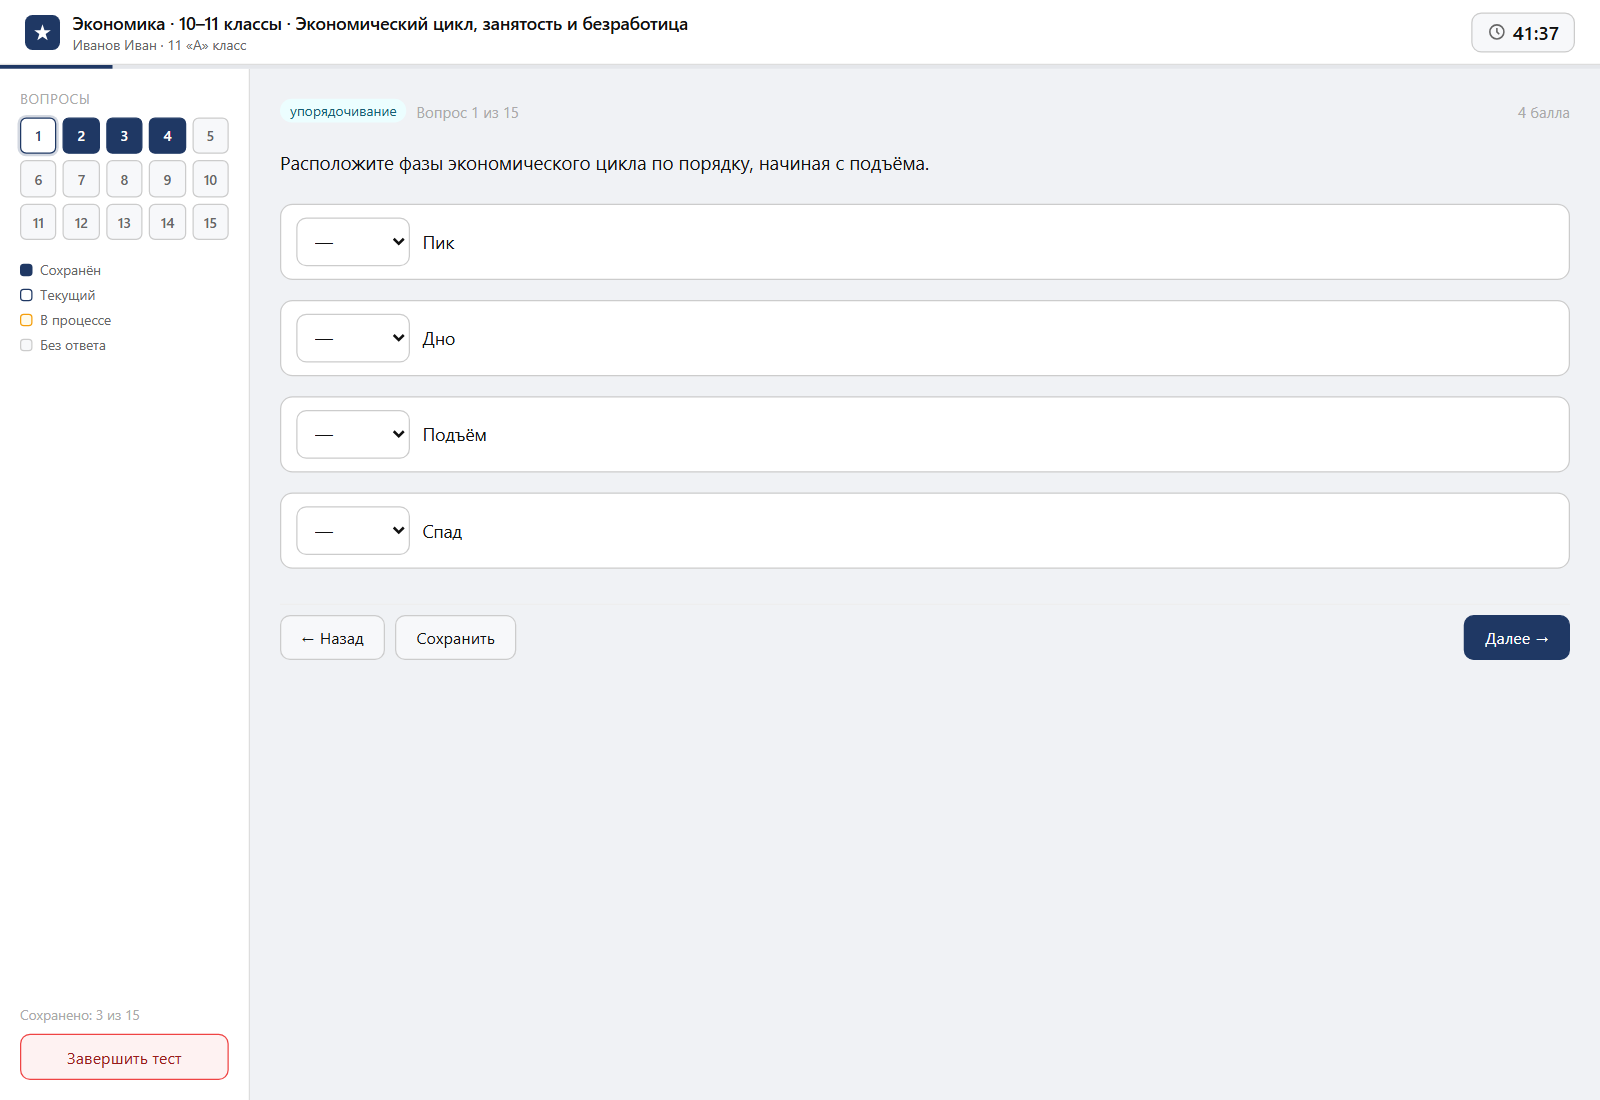Open question 3
The height and width of the screenshot is (1100, 1600).
124,136
